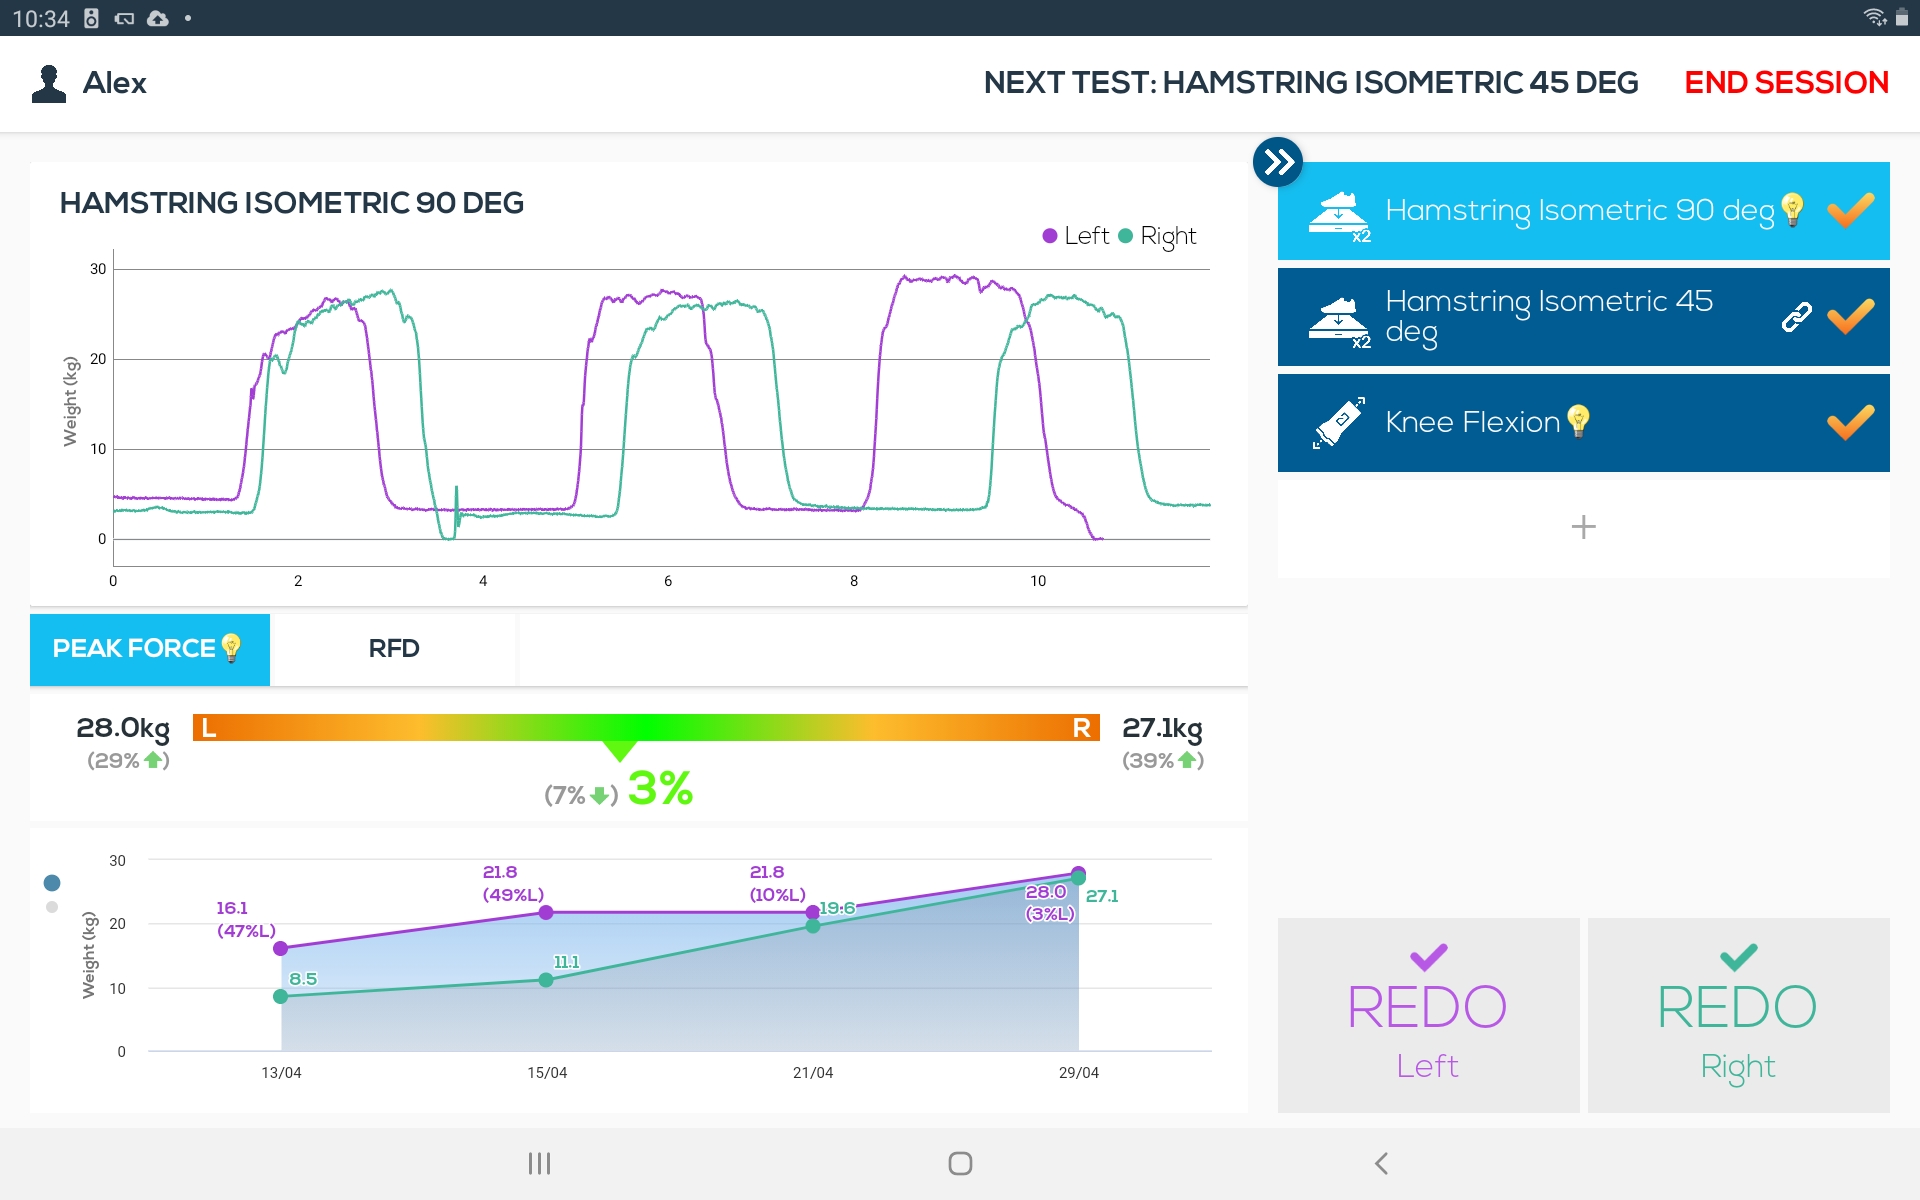This screenshot has width=1920, height=1200.
Task: Click the dynamometer icon on Knee Flexion row
Action: point(1339,423)
